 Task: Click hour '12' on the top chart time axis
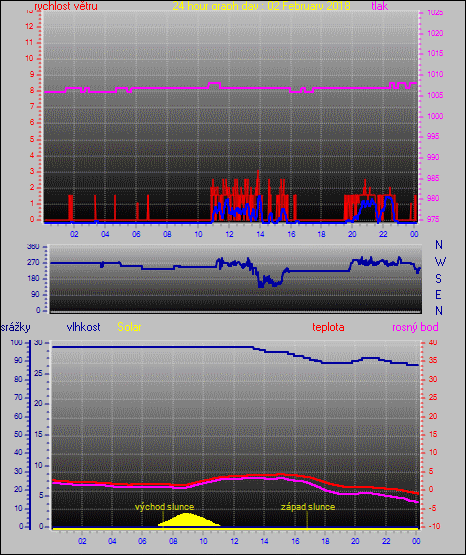tap(229, 234)
